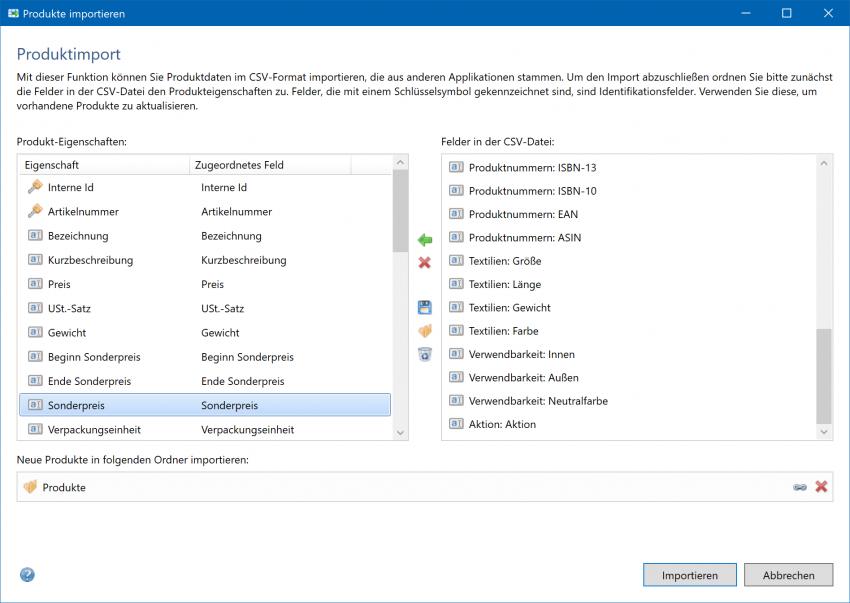Click up arrow of CSV fields scrollbar

pos(824,162)
